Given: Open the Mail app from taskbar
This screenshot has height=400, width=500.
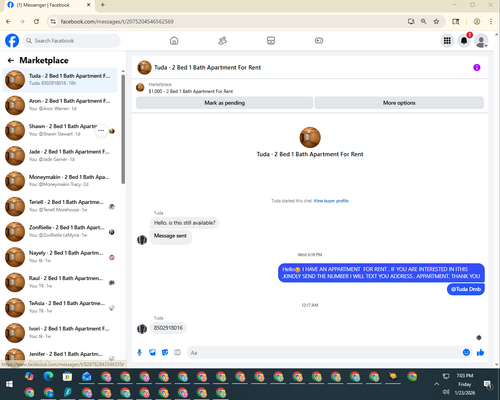Looking at the screenshot, I should click(x=87, y=376).
